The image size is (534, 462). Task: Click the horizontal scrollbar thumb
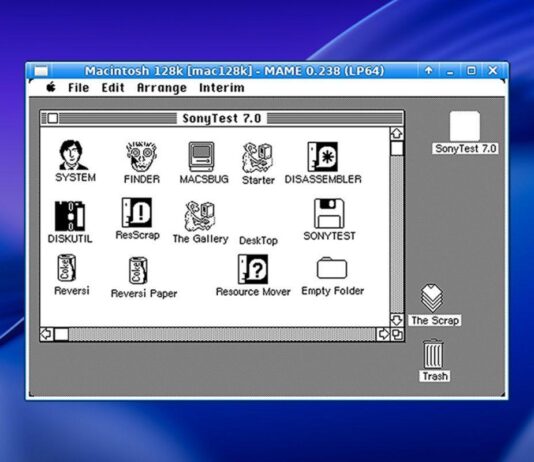62,334
